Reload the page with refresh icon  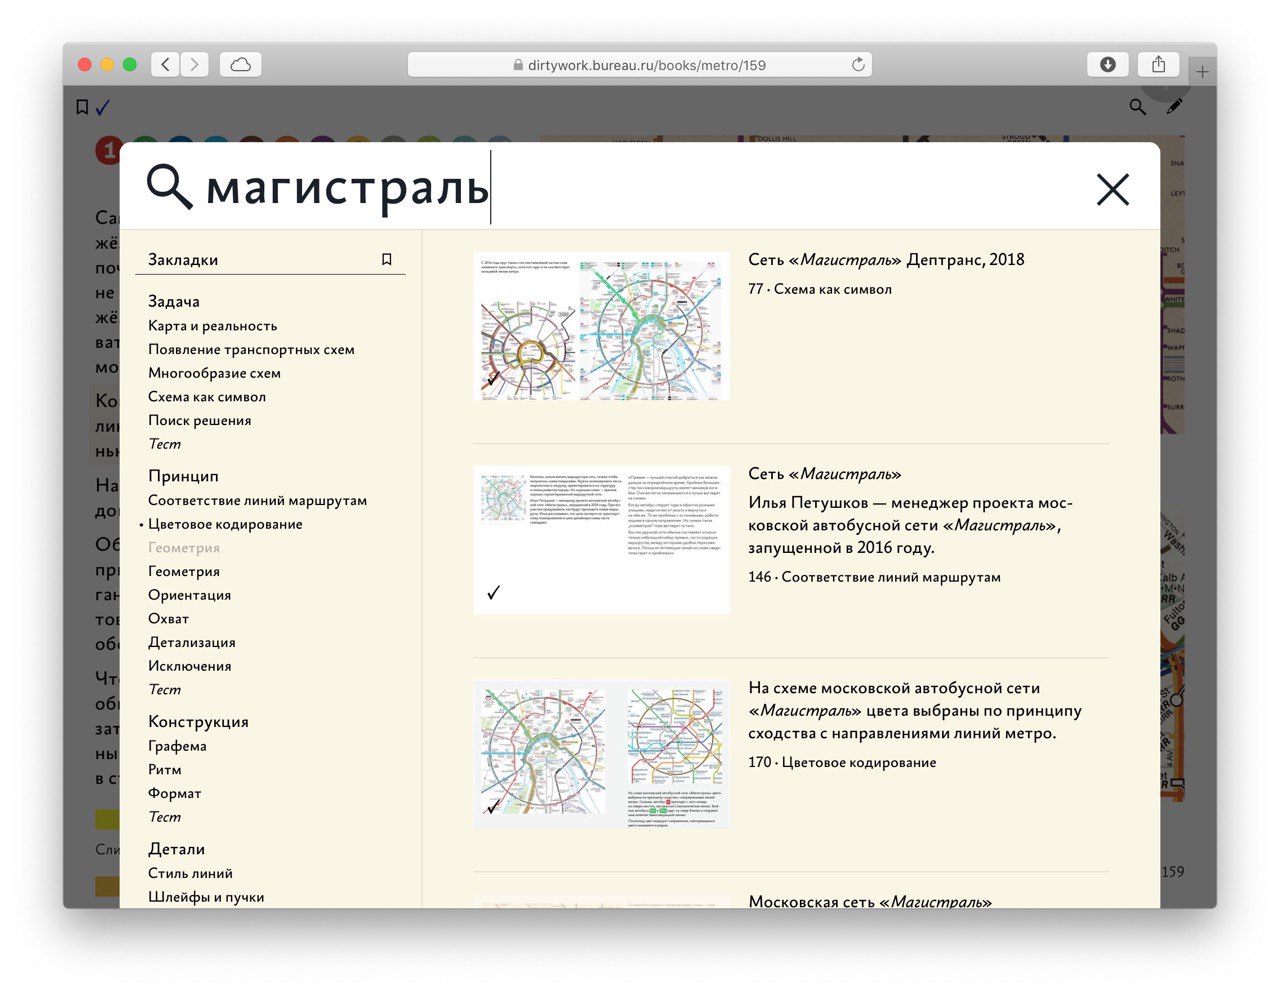[858, 65]
